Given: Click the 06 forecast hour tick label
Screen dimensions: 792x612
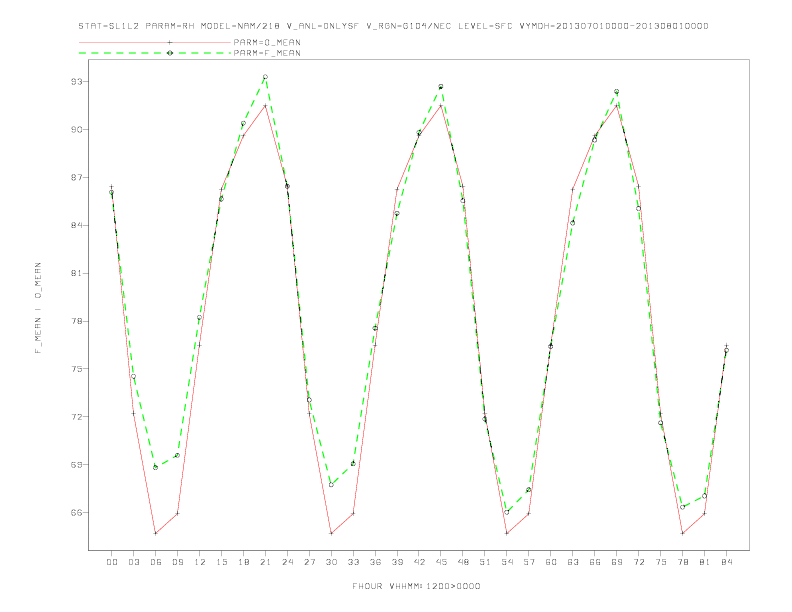Looking at the screenshot, I should click(x=156, y=562).
